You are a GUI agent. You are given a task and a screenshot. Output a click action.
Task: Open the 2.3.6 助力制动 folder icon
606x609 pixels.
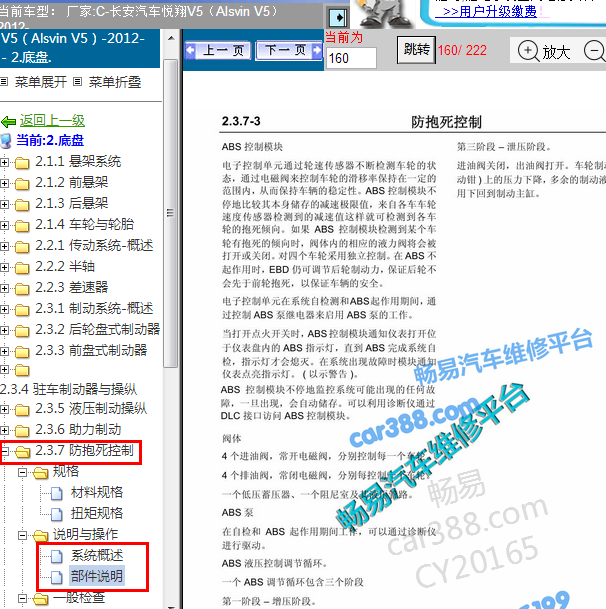click(x=22, y=431)
